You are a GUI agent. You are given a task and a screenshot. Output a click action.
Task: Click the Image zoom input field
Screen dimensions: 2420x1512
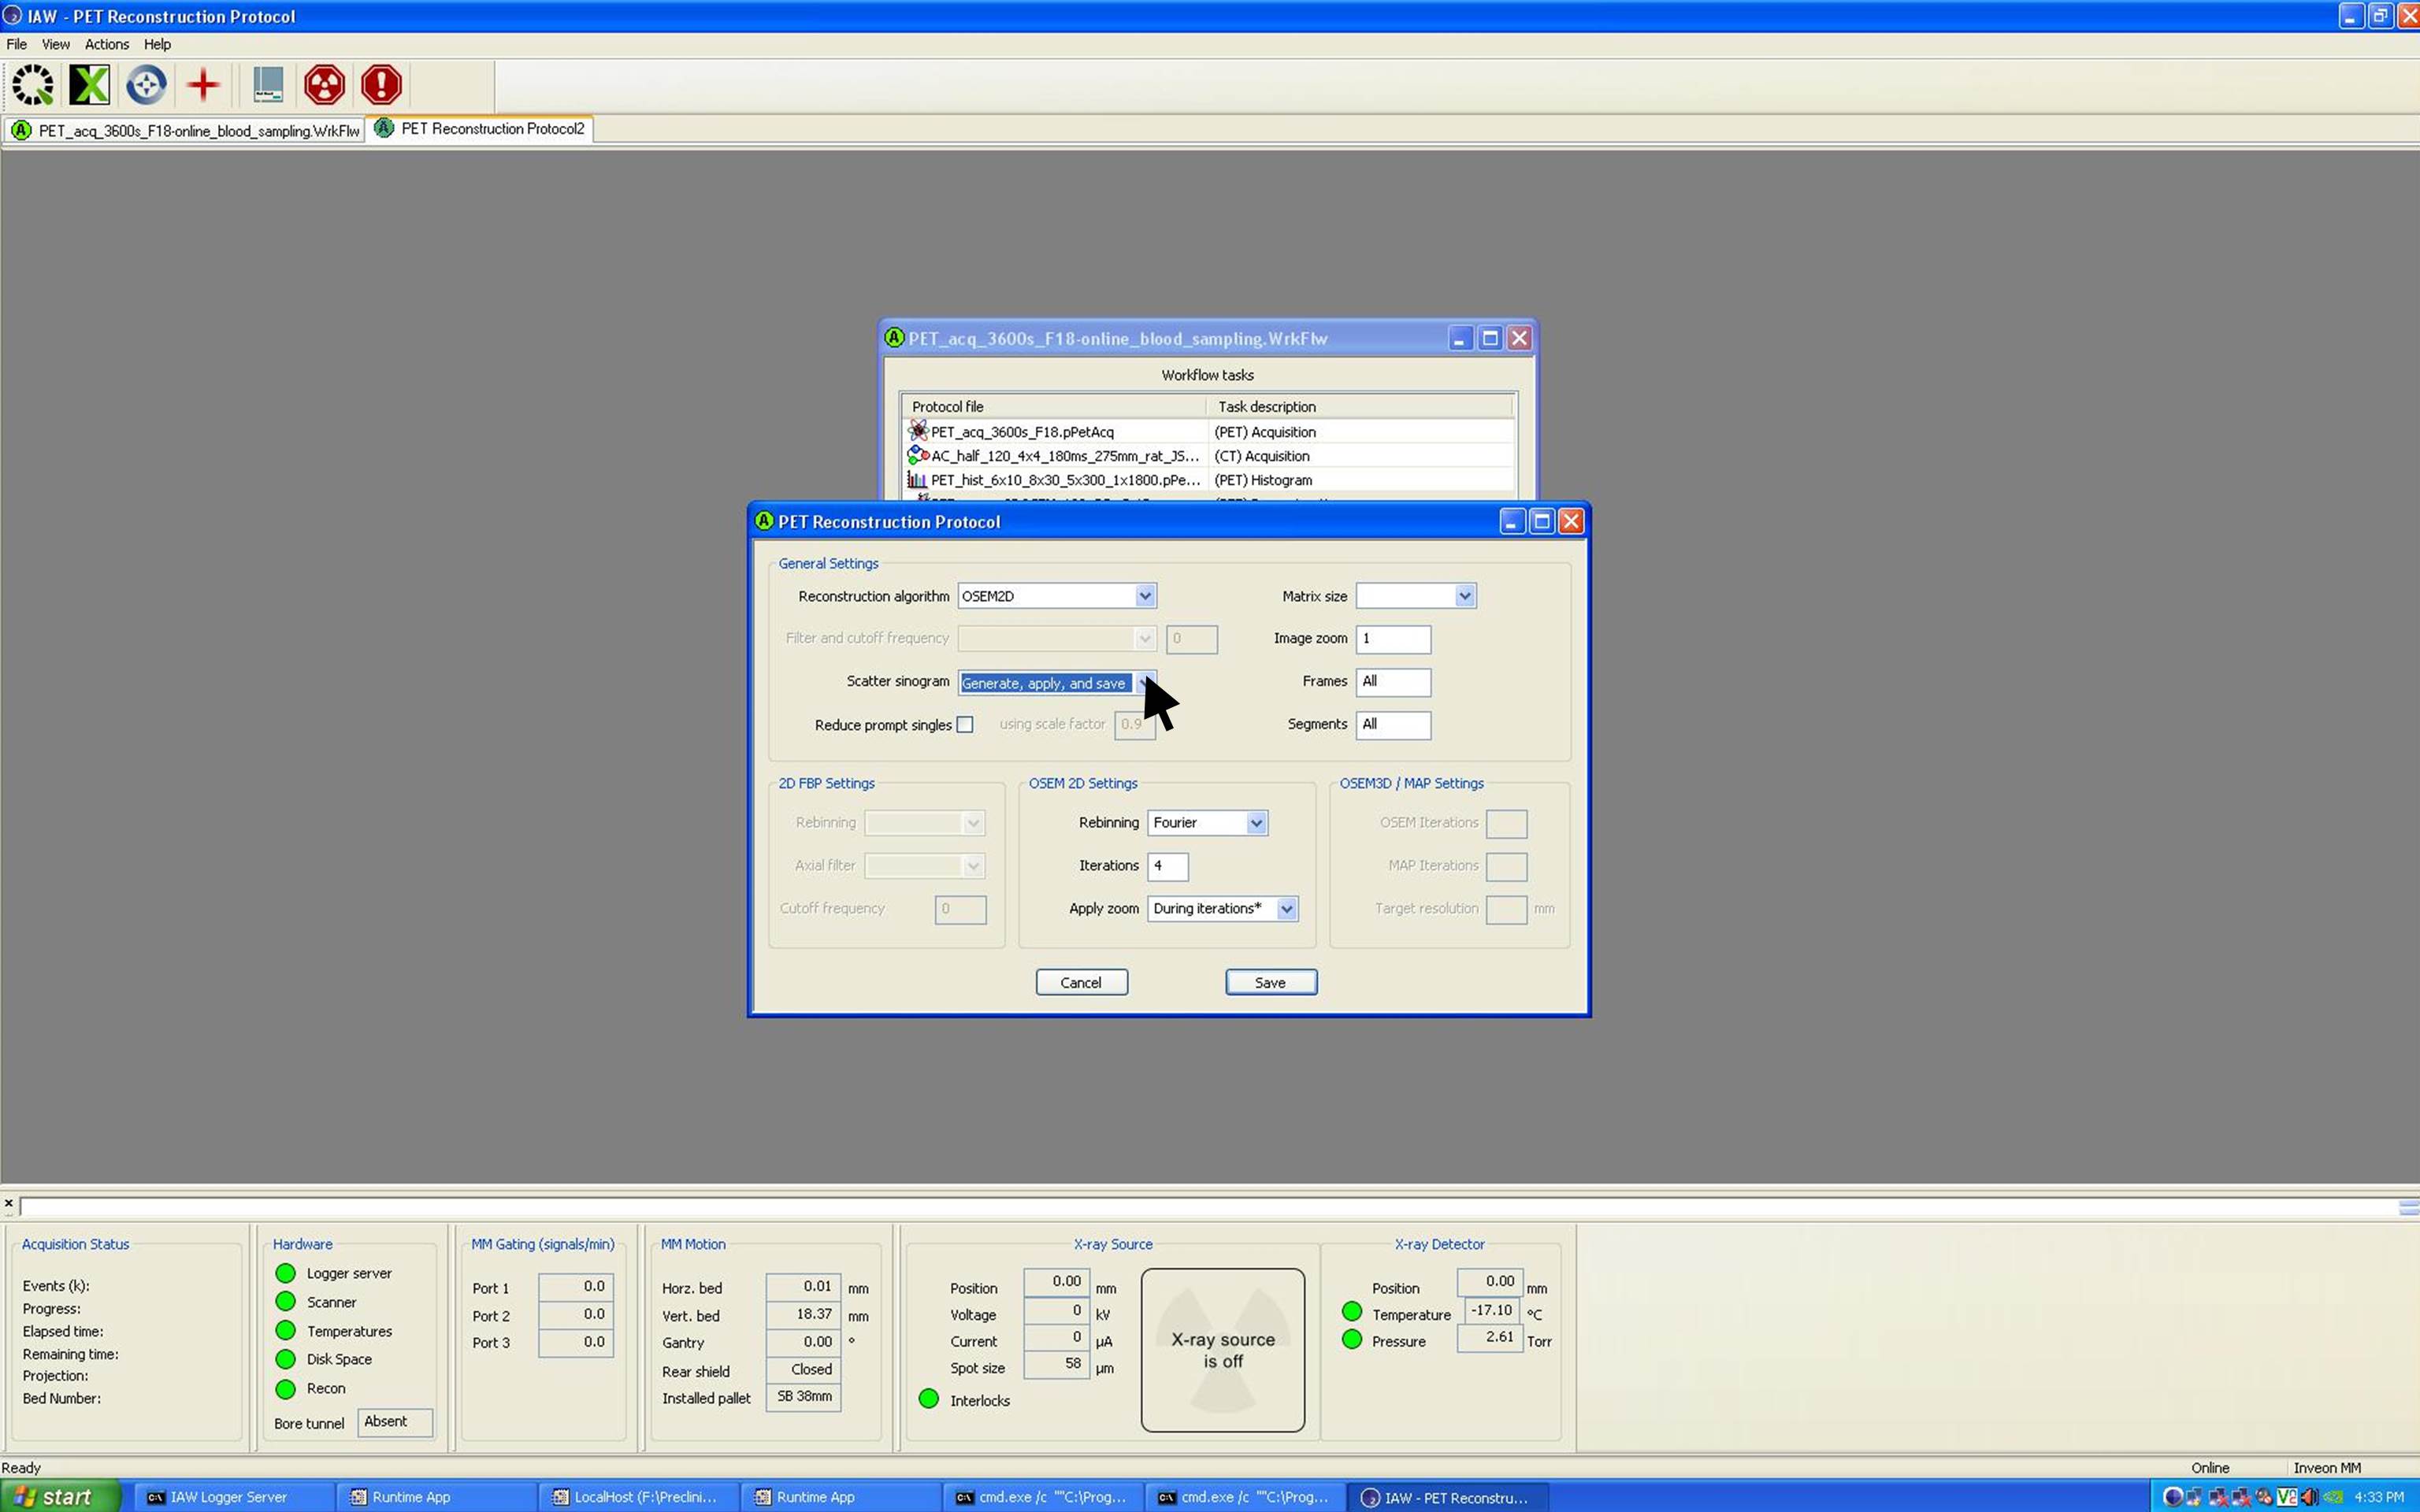coord(1392,638)
